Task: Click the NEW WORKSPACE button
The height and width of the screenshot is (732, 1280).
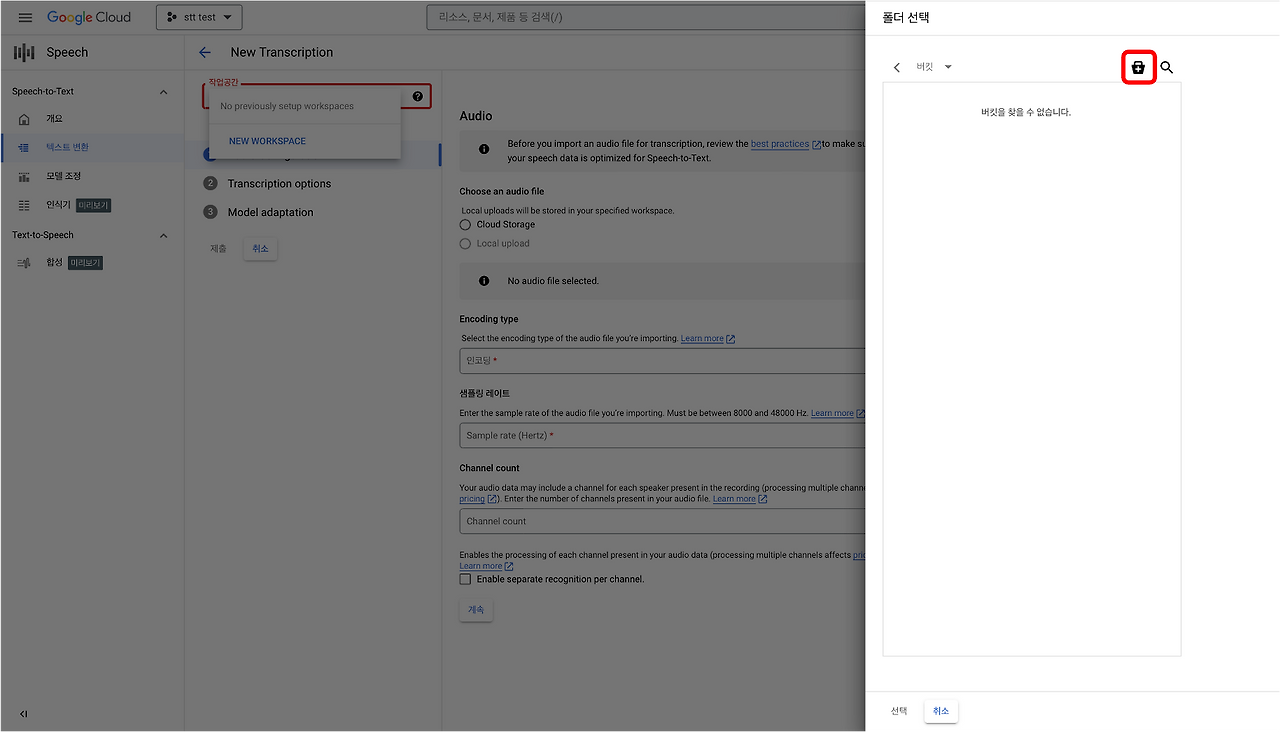Action: 267,141
